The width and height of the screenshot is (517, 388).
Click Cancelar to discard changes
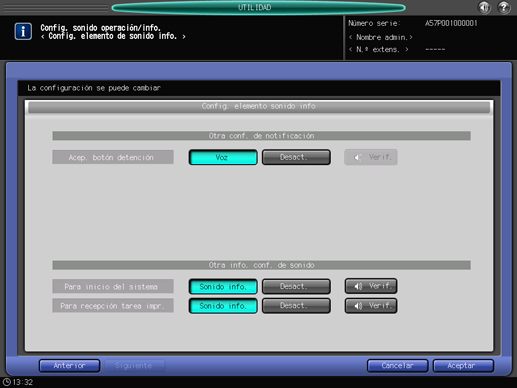(x=397, y=366)
